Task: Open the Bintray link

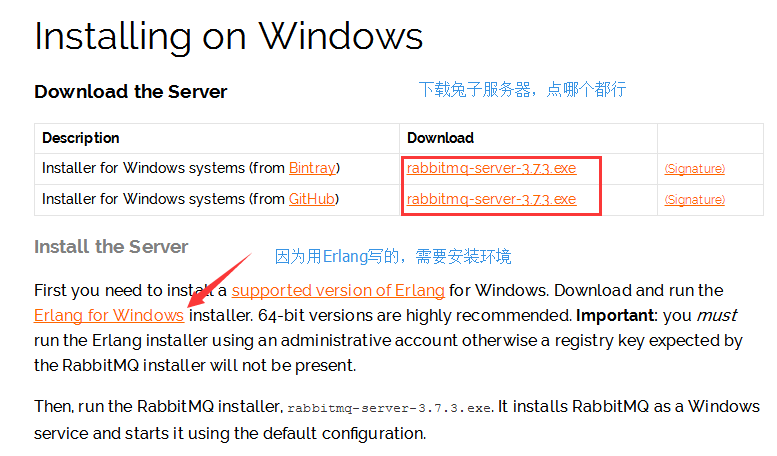Action: (x=312, y=168)
